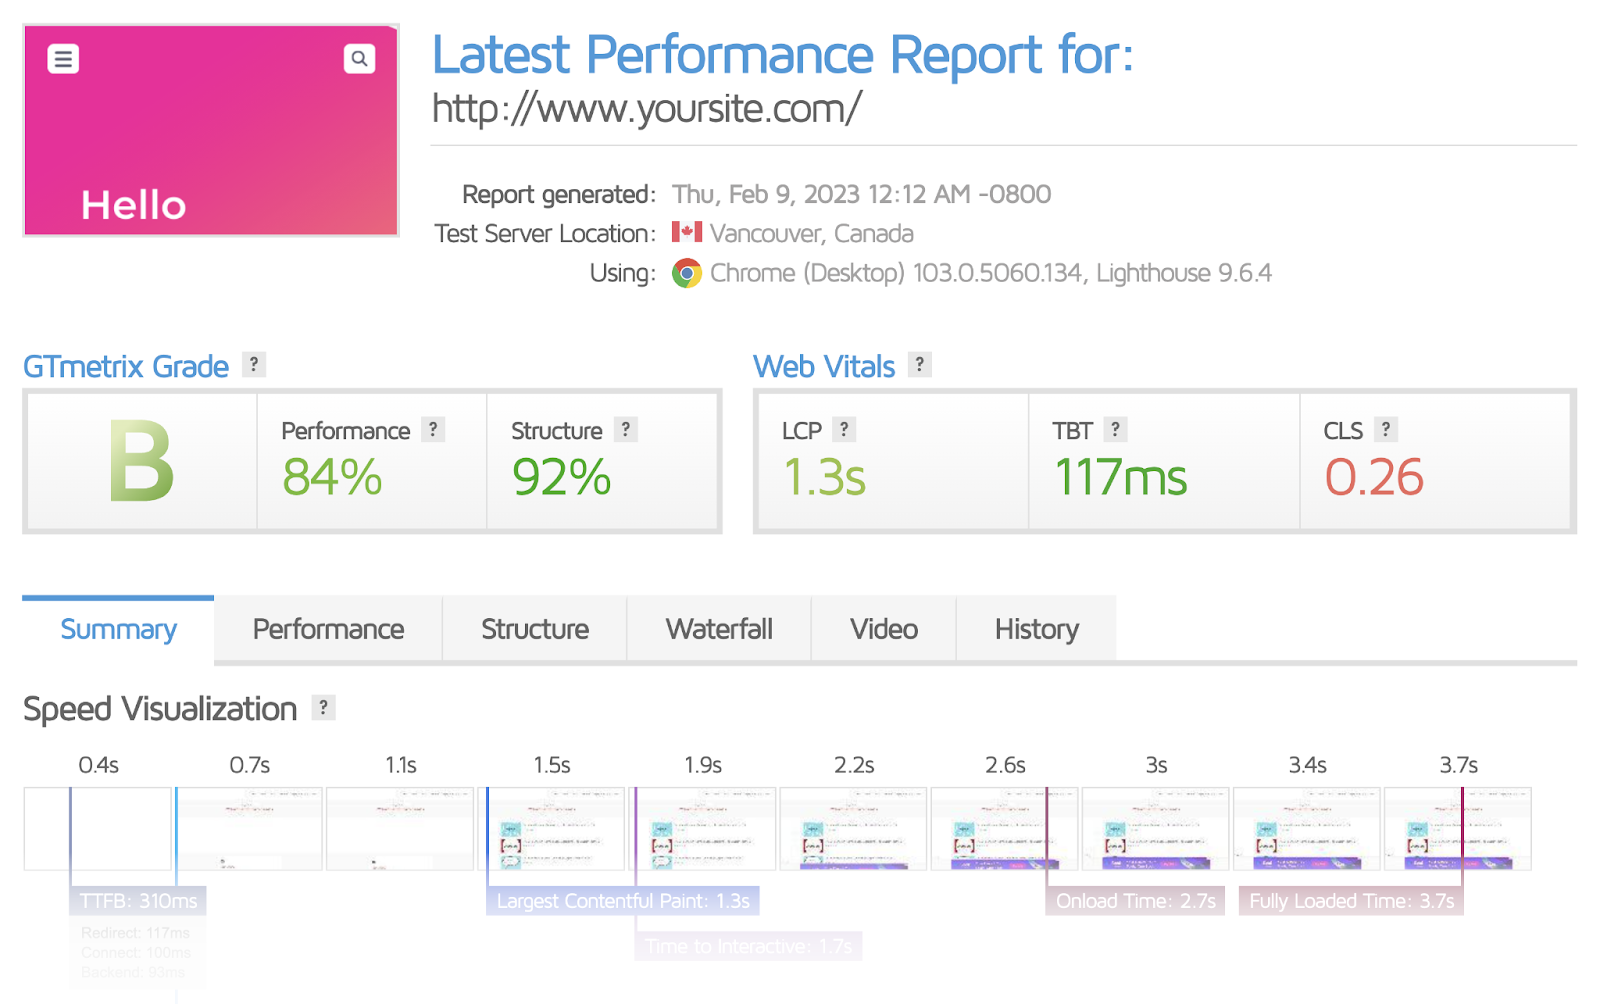Open the Web Vitals help tooltip
Viewport: 1600px width, 1004px height.
coord(919,364)
